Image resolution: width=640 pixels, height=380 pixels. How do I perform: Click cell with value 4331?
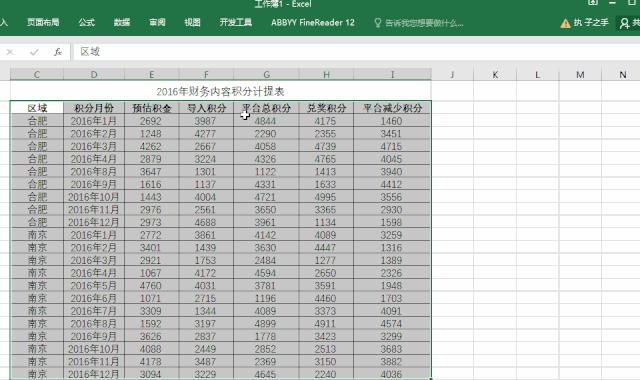[266, 184]
